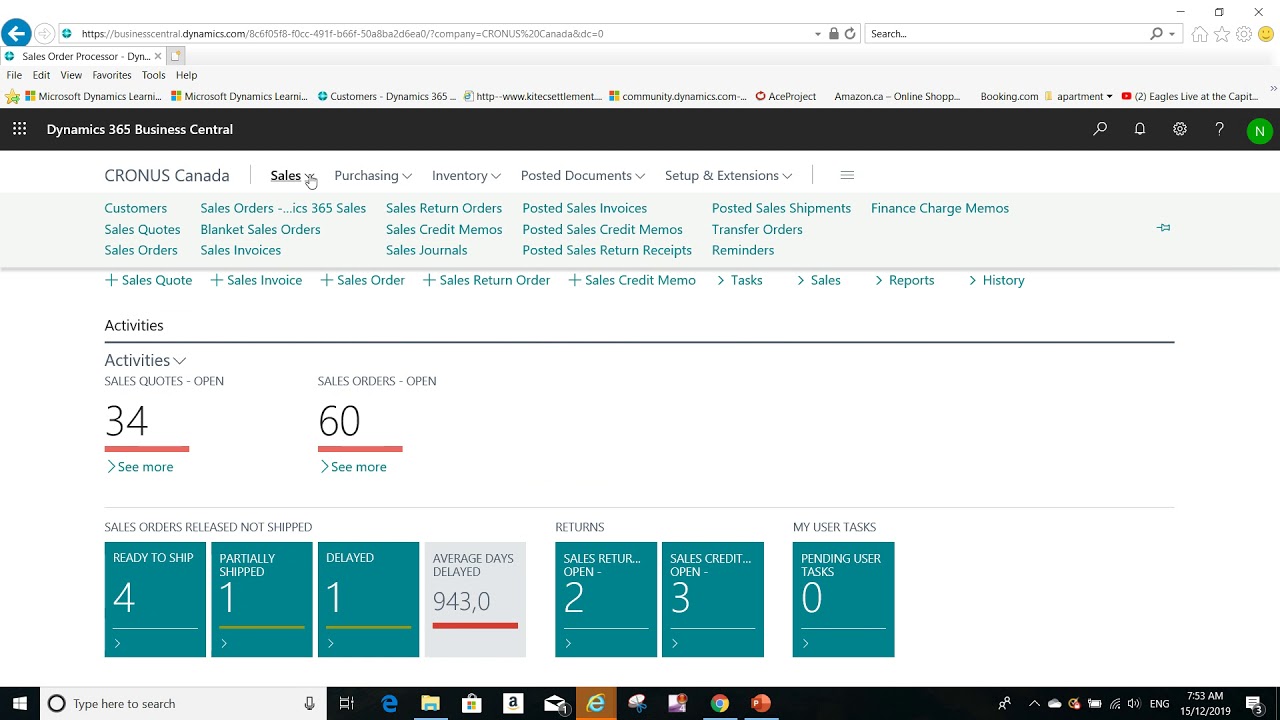
Task: Open PowerPoint from the taskbar
Action: (761, 704)
